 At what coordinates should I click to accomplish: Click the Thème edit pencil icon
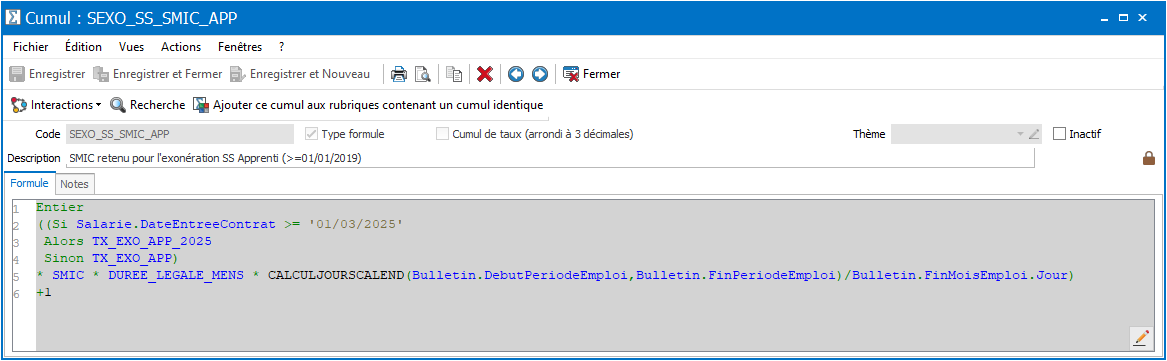click(1033, 135)
